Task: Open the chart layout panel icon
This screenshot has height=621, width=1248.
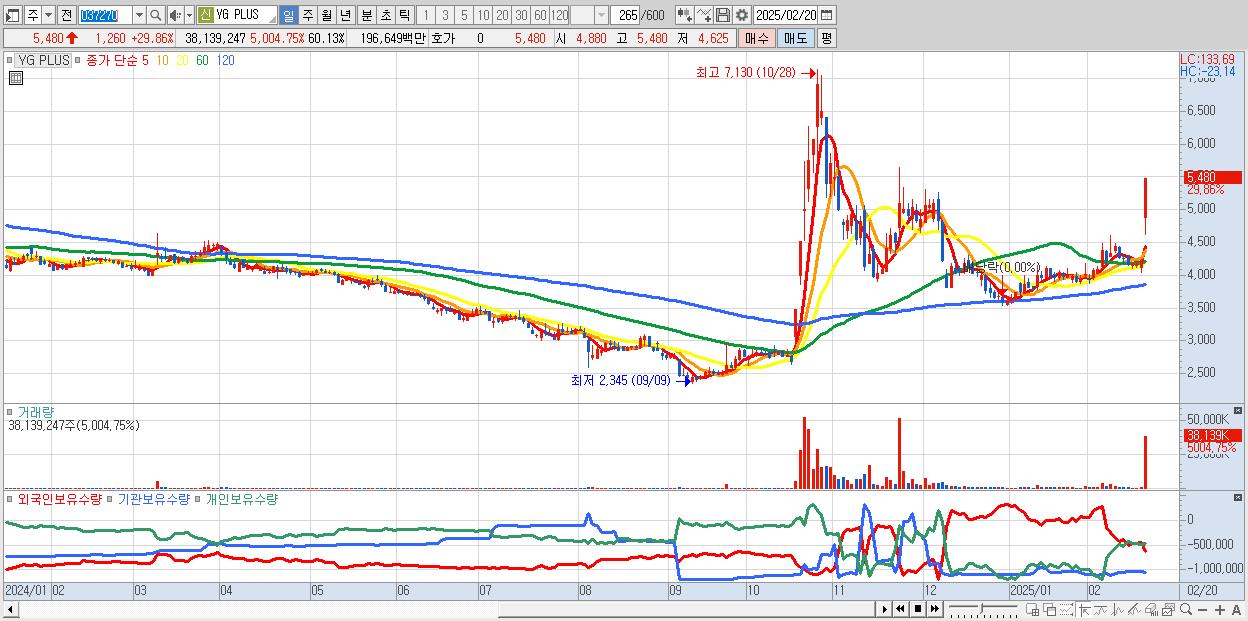Action: click(x=12, y=15)
